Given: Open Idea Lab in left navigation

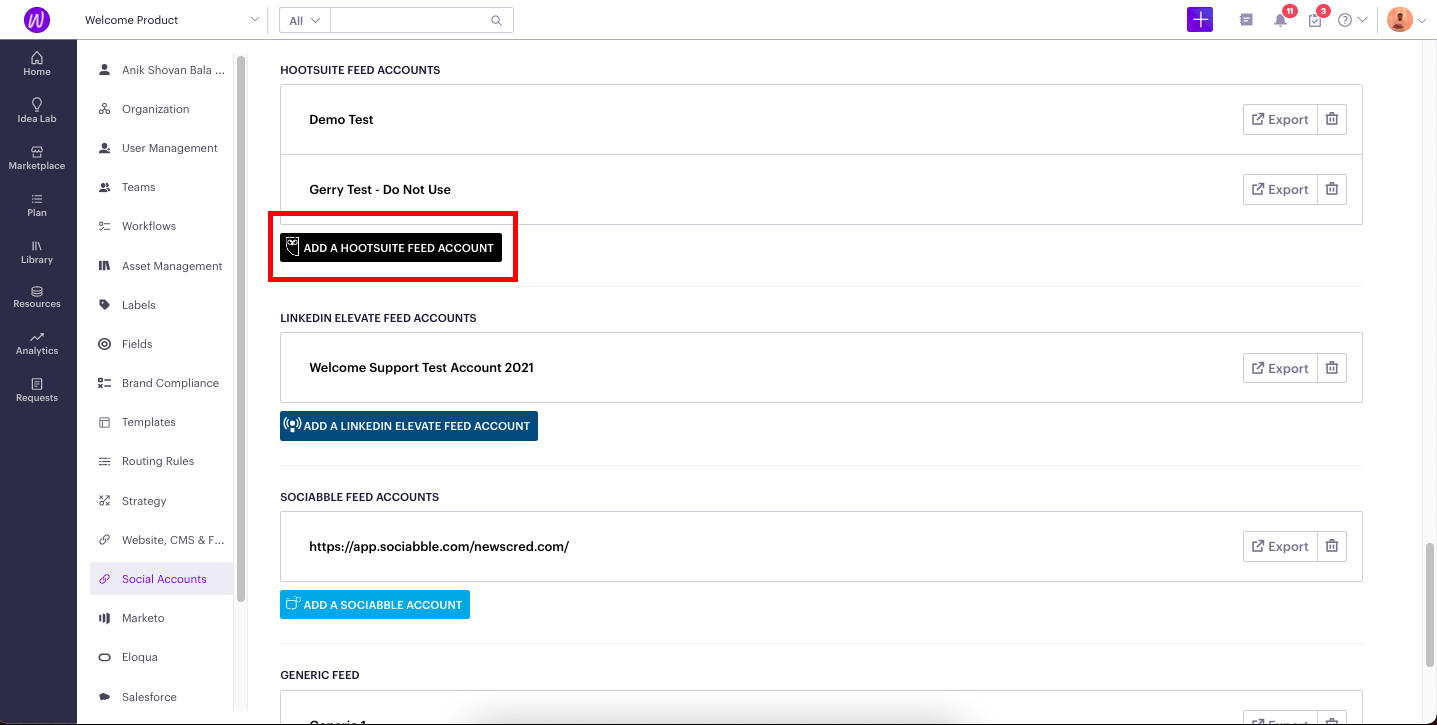Looking at the screenshot, I should point(37,110).
